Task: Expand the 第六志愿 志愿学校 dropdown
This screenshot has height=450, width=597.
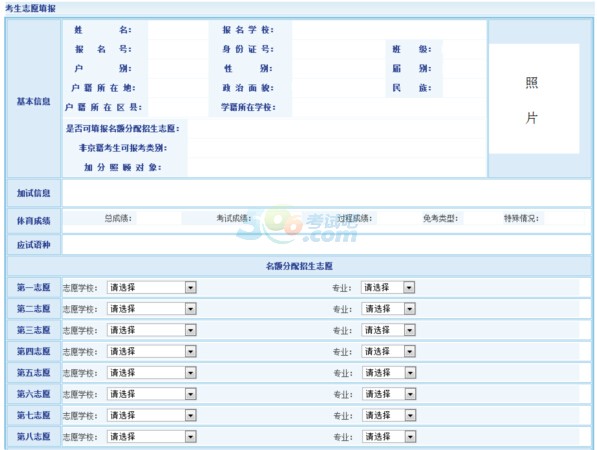Action: pos(152,394)
